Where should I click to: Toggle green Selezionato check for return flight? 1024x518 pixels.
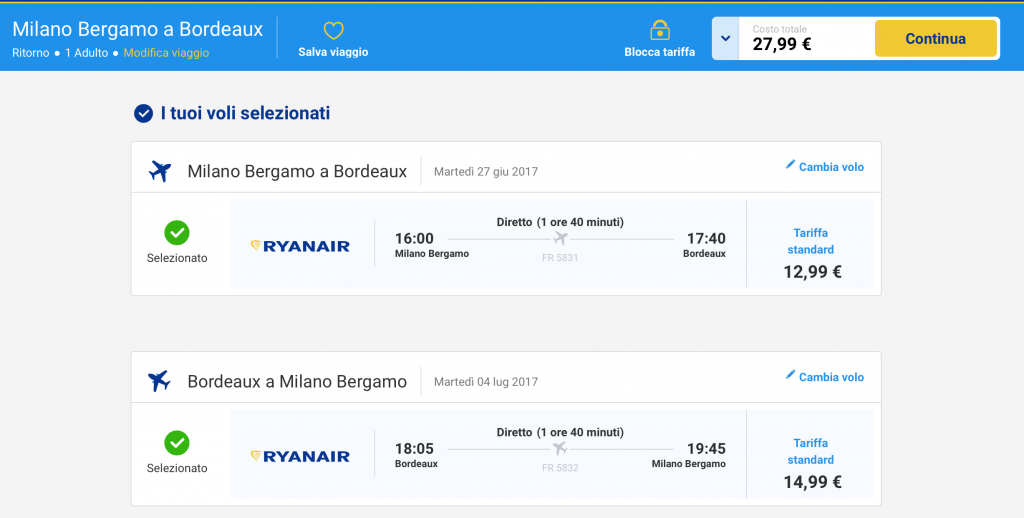[177, 442]
